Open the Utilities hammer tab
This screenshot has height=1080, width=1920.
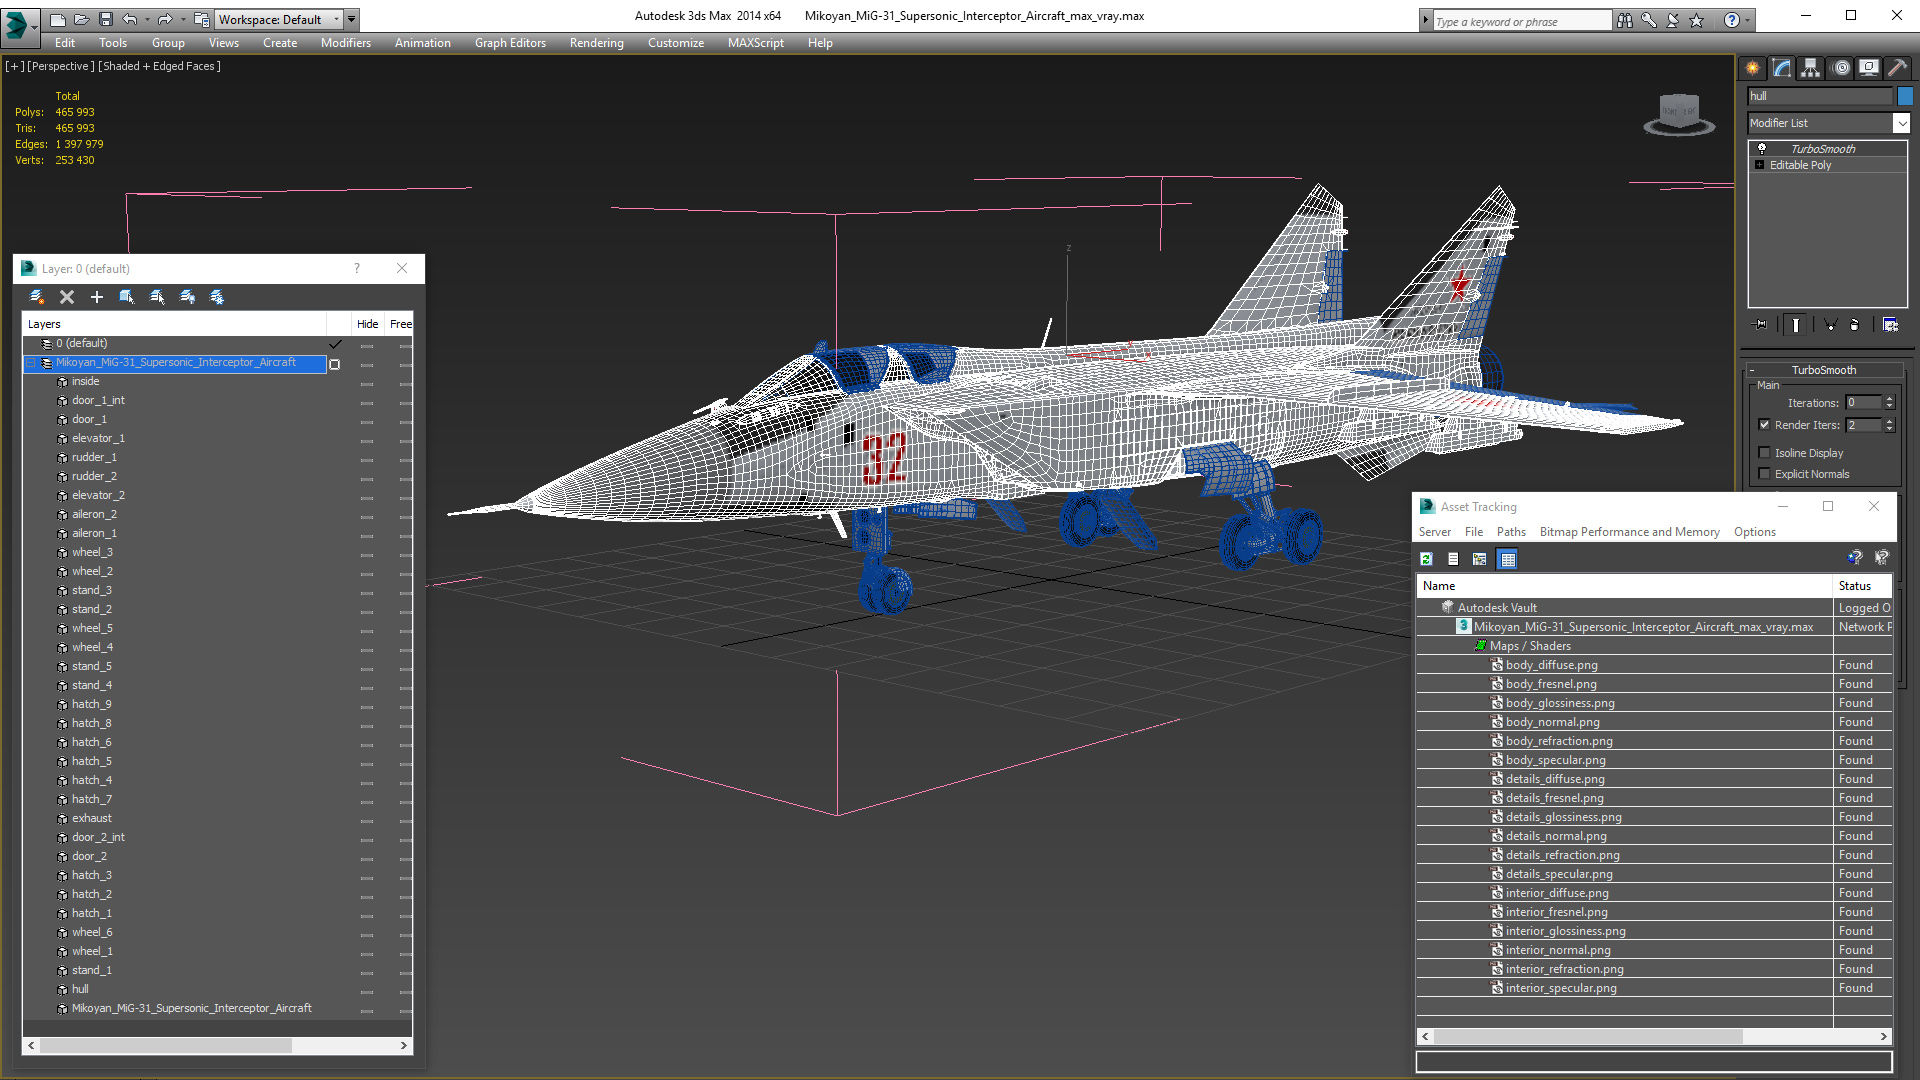1897,68
